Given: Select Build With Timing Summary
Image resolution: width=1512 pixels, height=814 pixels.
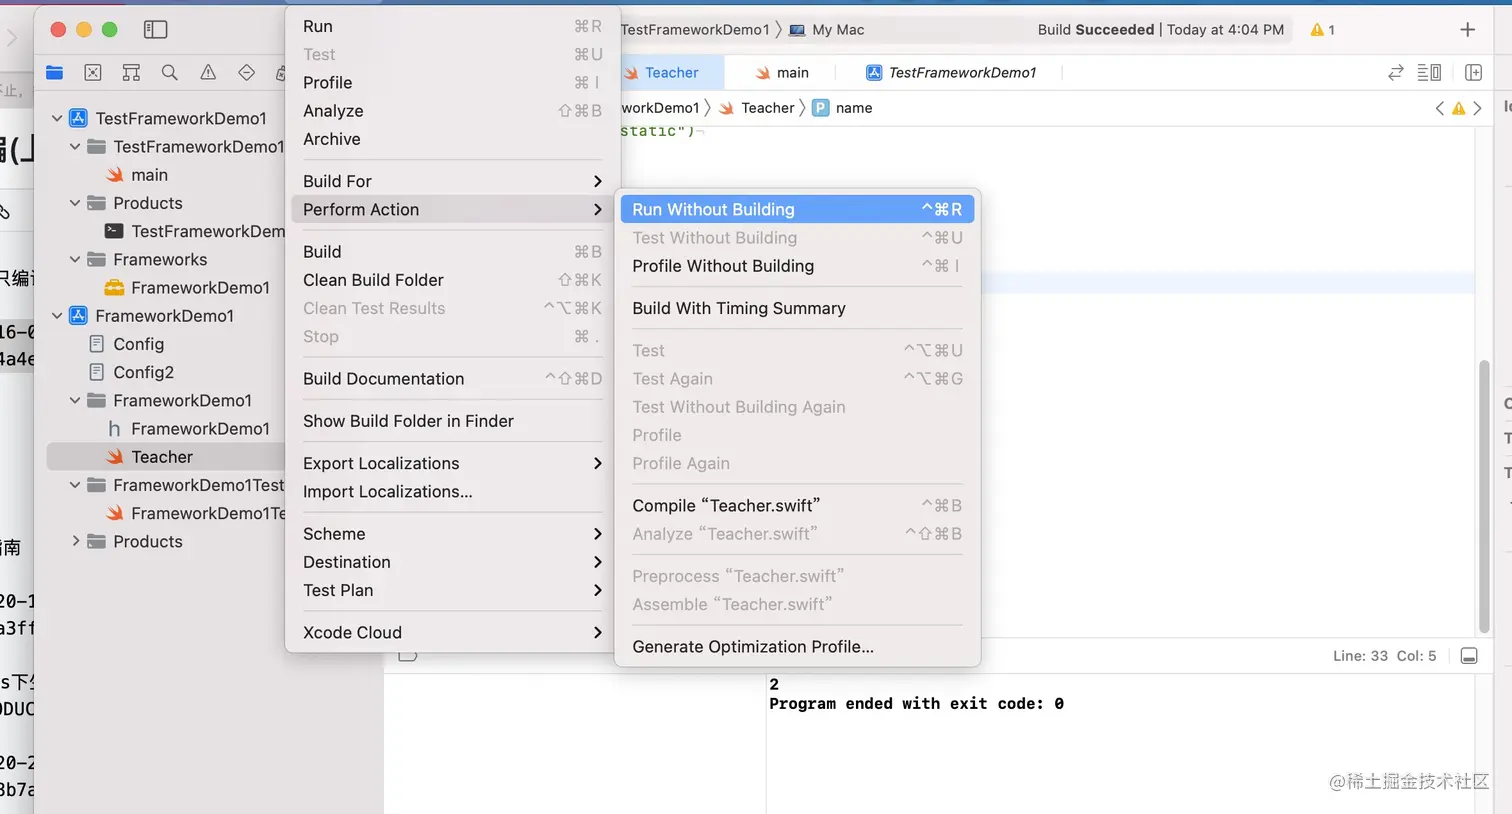Looking at the screenshot, I should point(797,308).
